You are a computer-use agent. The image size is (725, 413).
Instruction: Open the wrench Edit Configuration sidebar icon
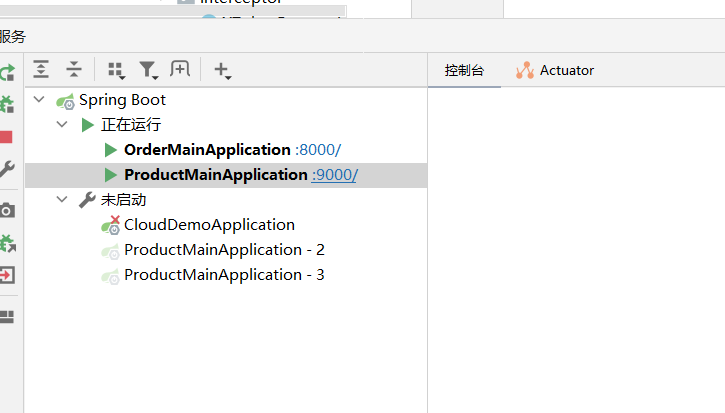[7, 169]
